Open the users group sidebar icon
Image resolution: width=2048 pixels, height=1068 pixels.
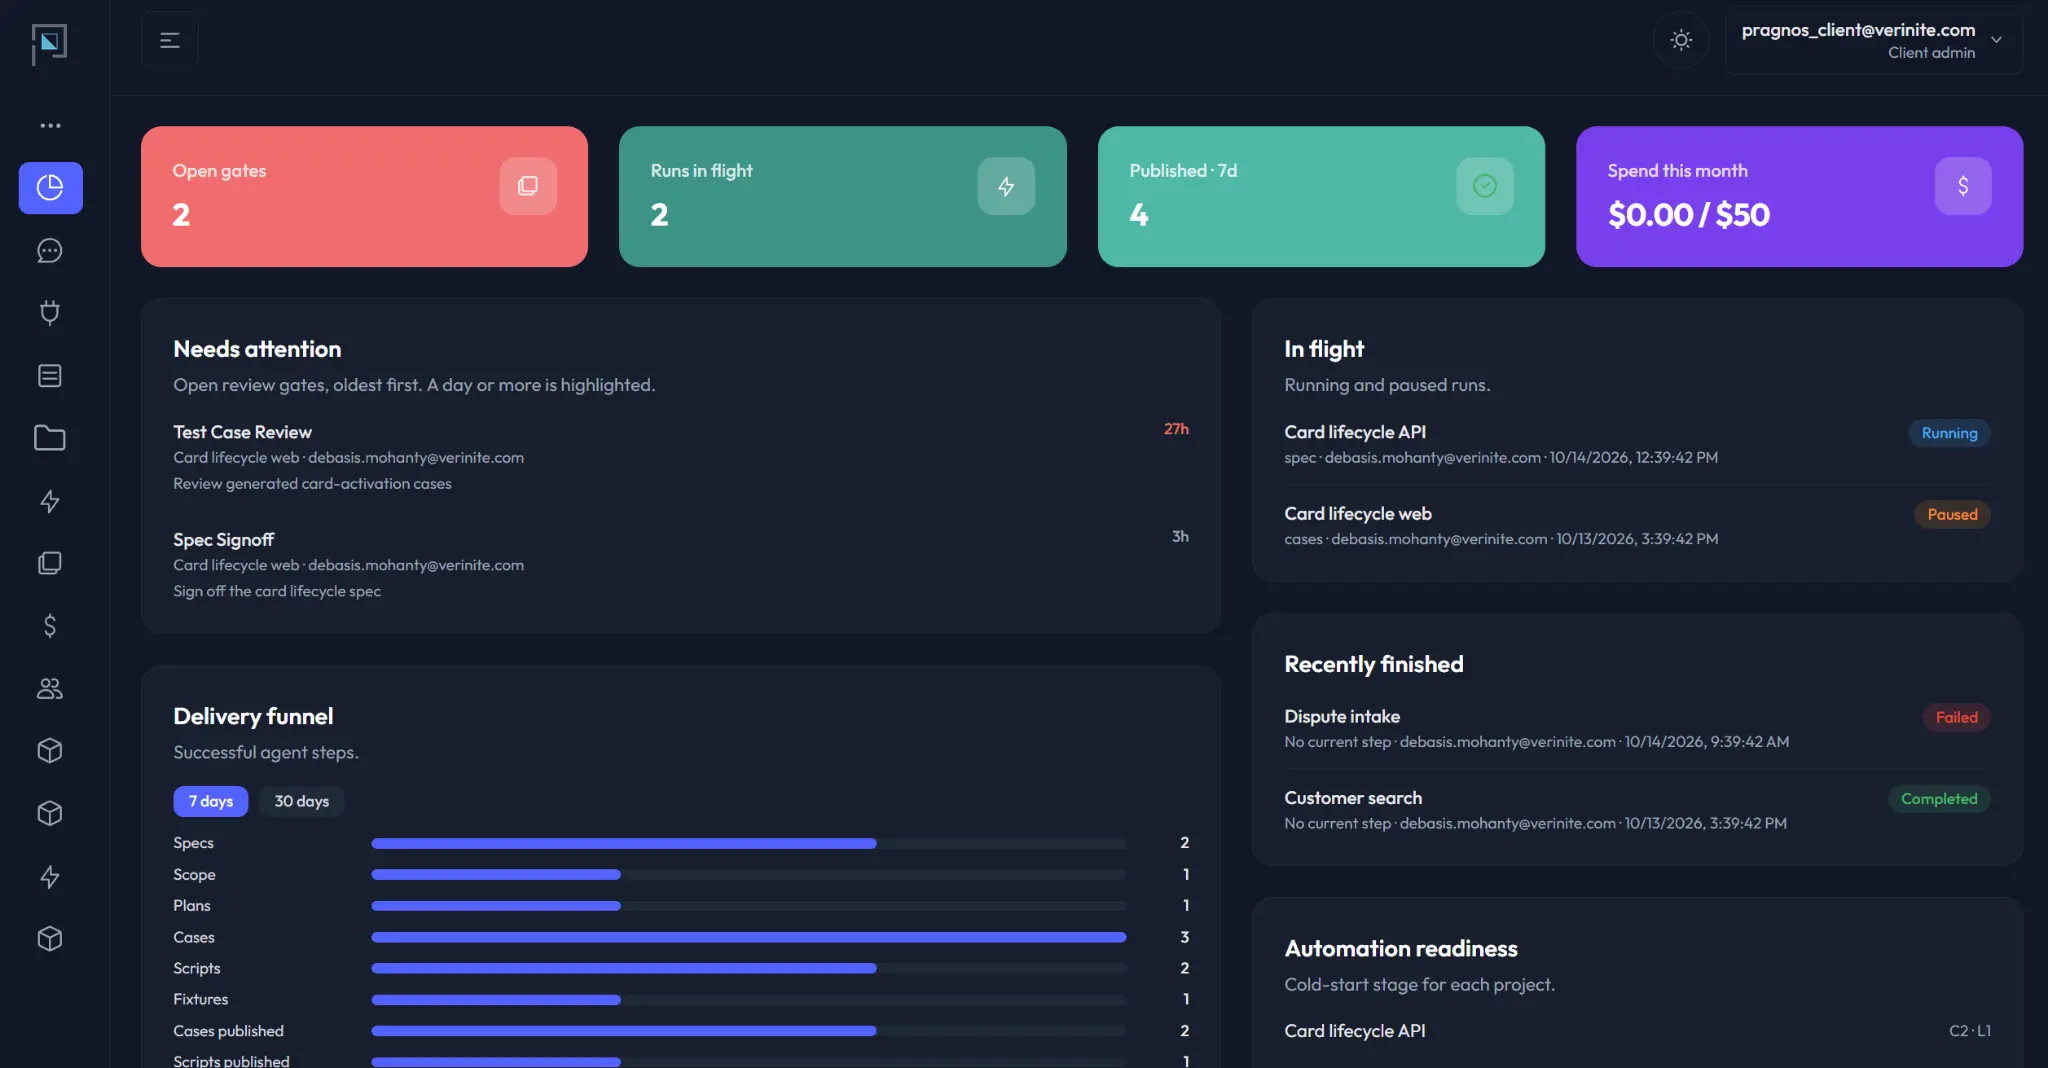50,688
